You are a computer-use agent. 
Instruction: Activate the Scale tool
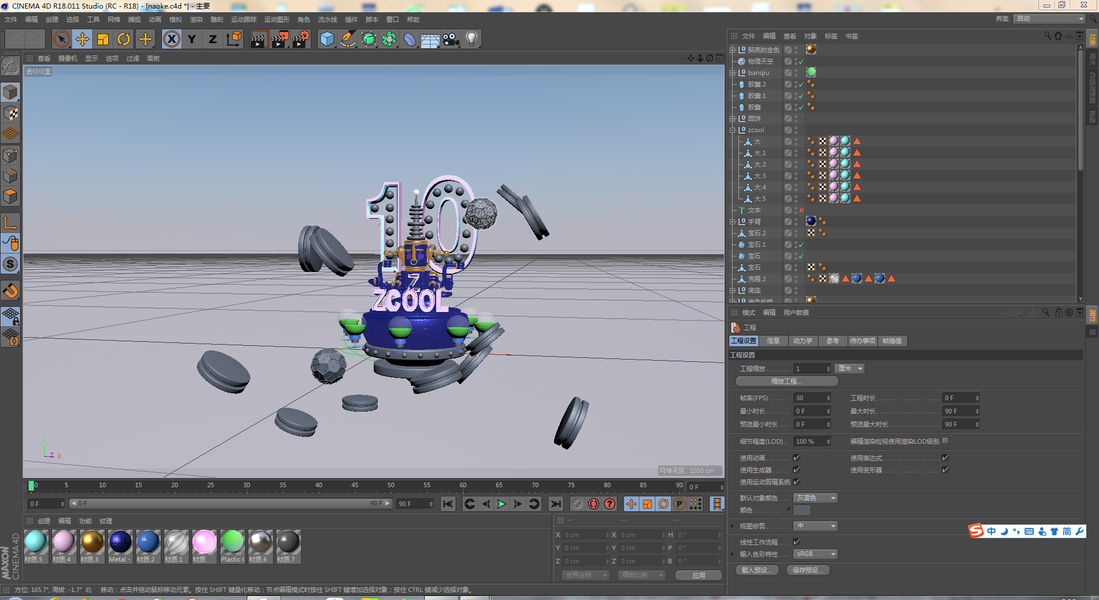coord(103,39)
